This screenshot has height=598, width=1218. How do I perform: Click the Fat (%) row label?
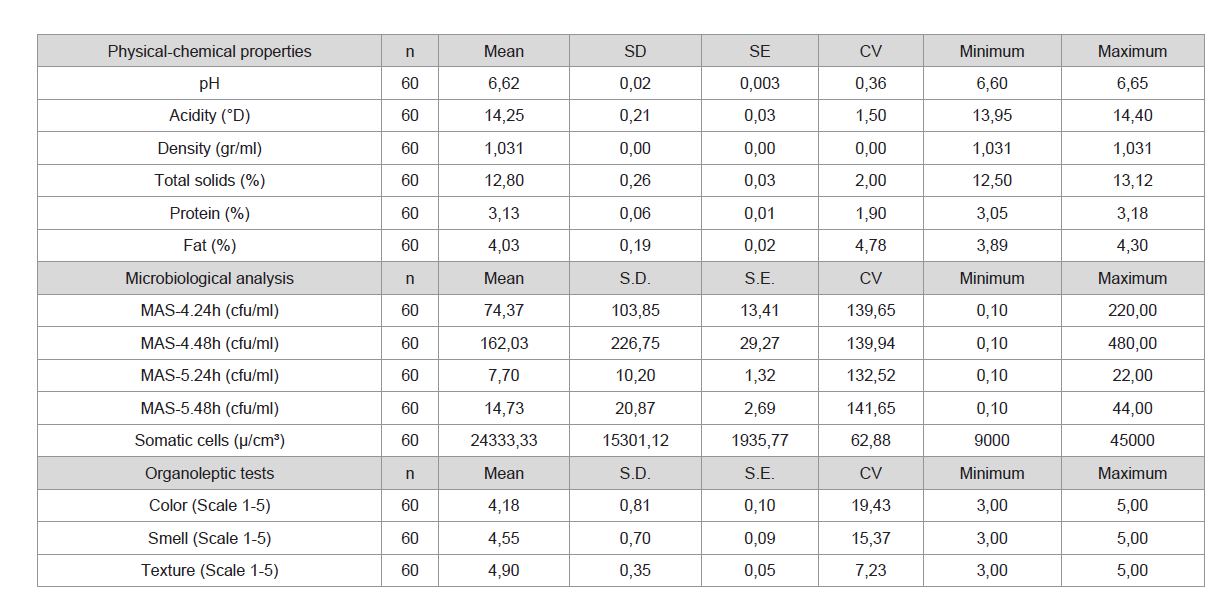coord(209,245)
